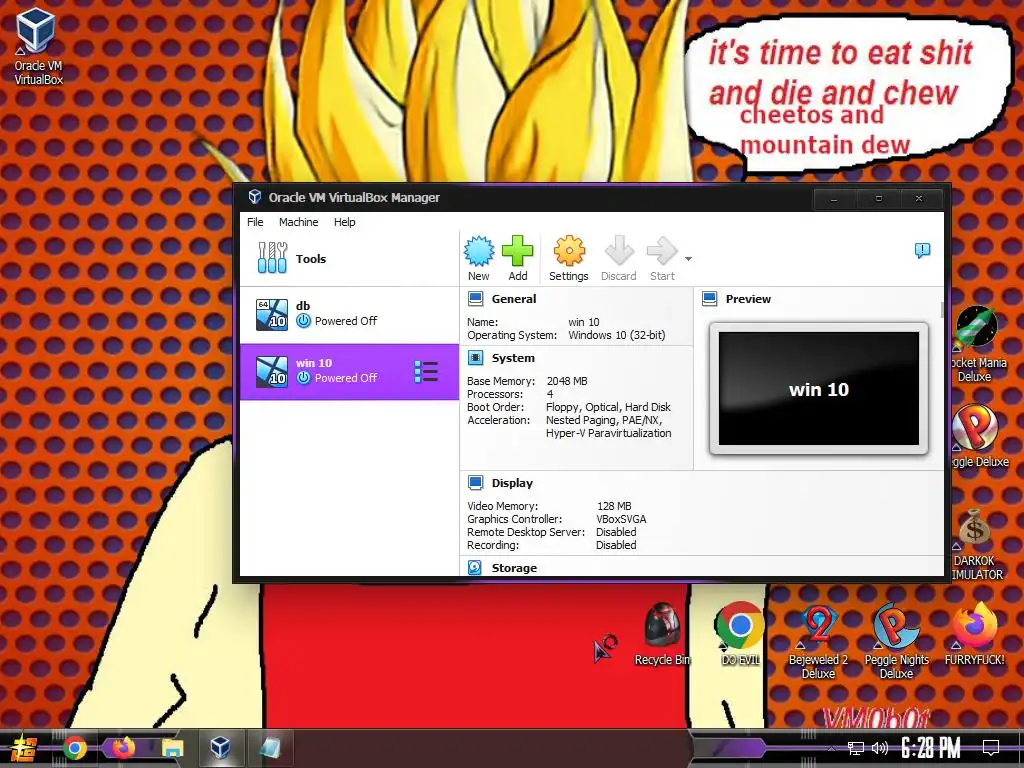This screenshot has width=1024, height=768.
Task: Click the Peggle Nights Deluxe desktop icon
Action: (x=896, y=641)
